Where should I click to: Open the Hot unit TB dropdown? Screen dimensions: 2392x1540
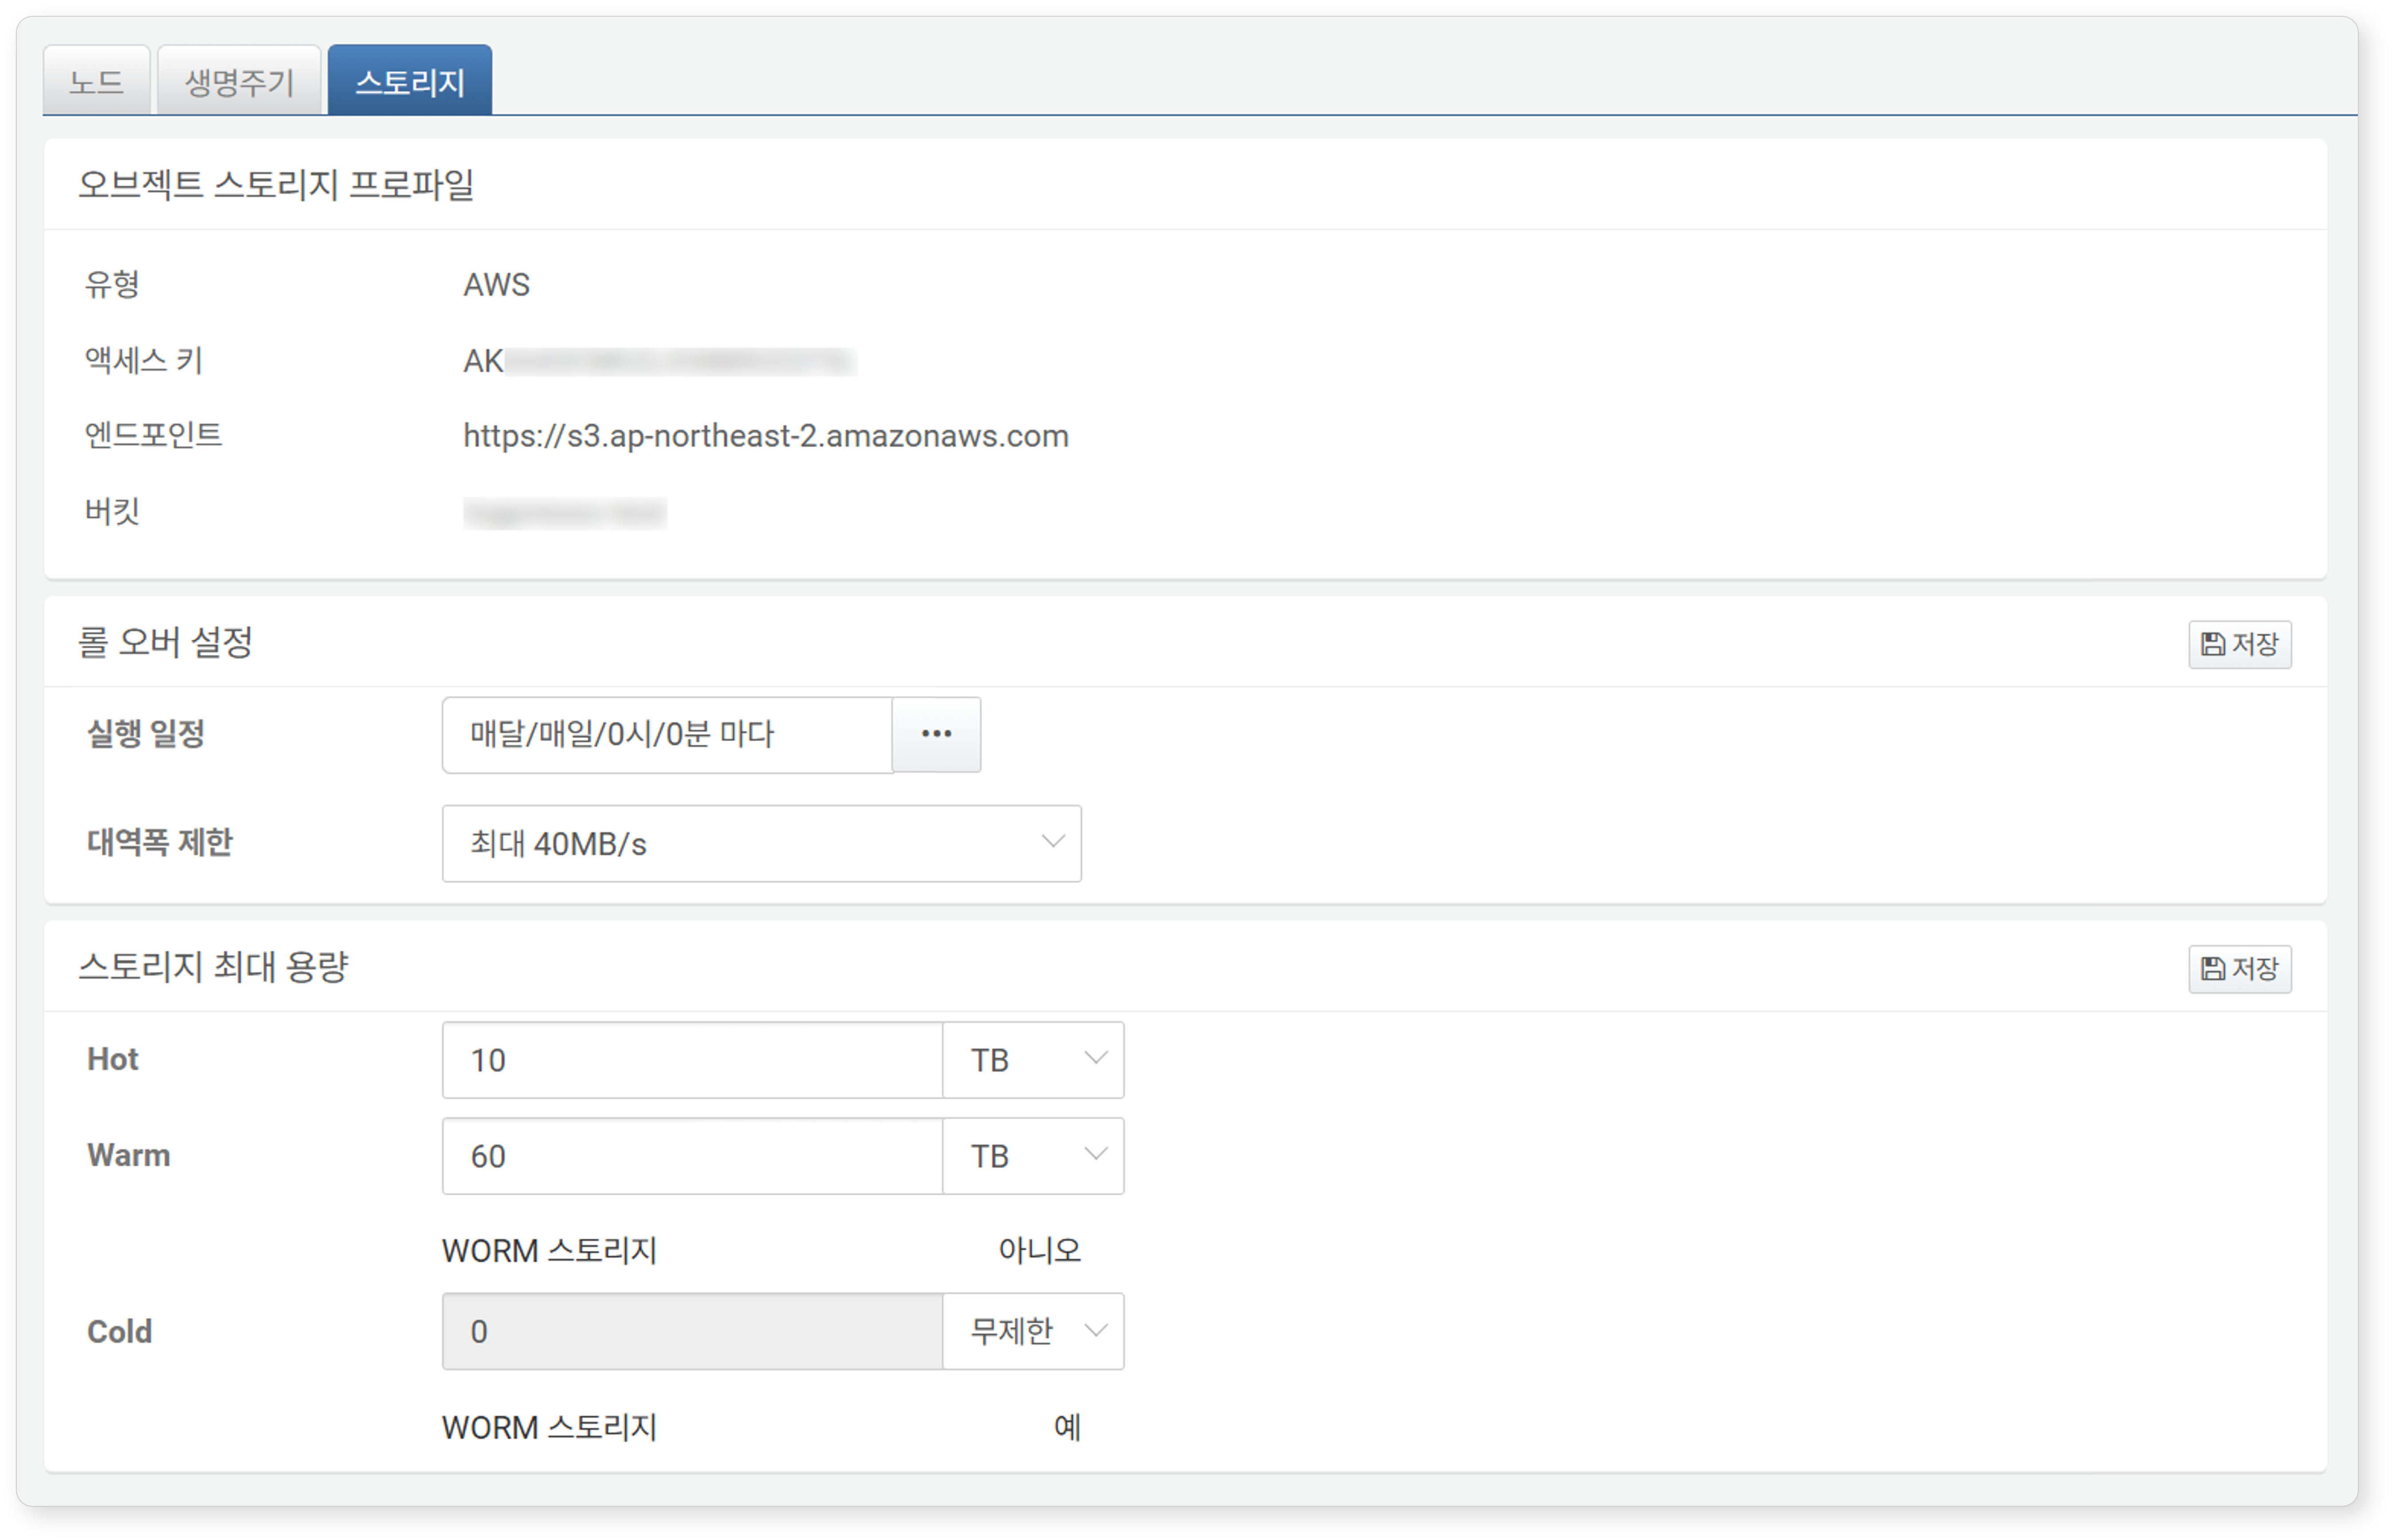tap(1033, 1060)
